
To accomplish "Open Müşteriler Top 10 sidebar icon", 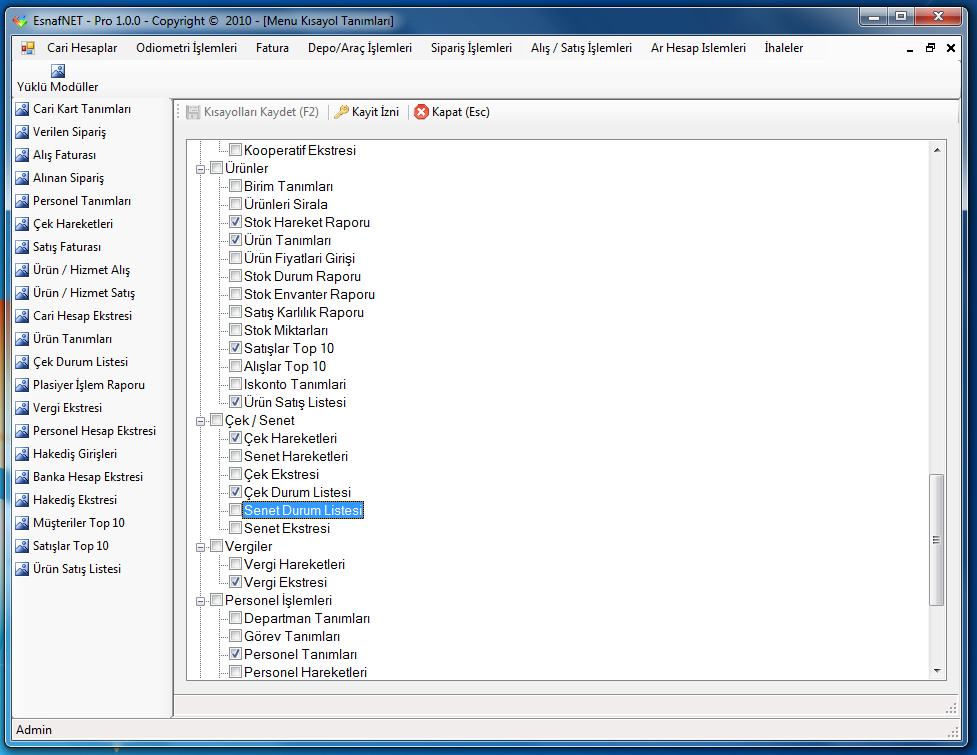I will pos(22,524).
